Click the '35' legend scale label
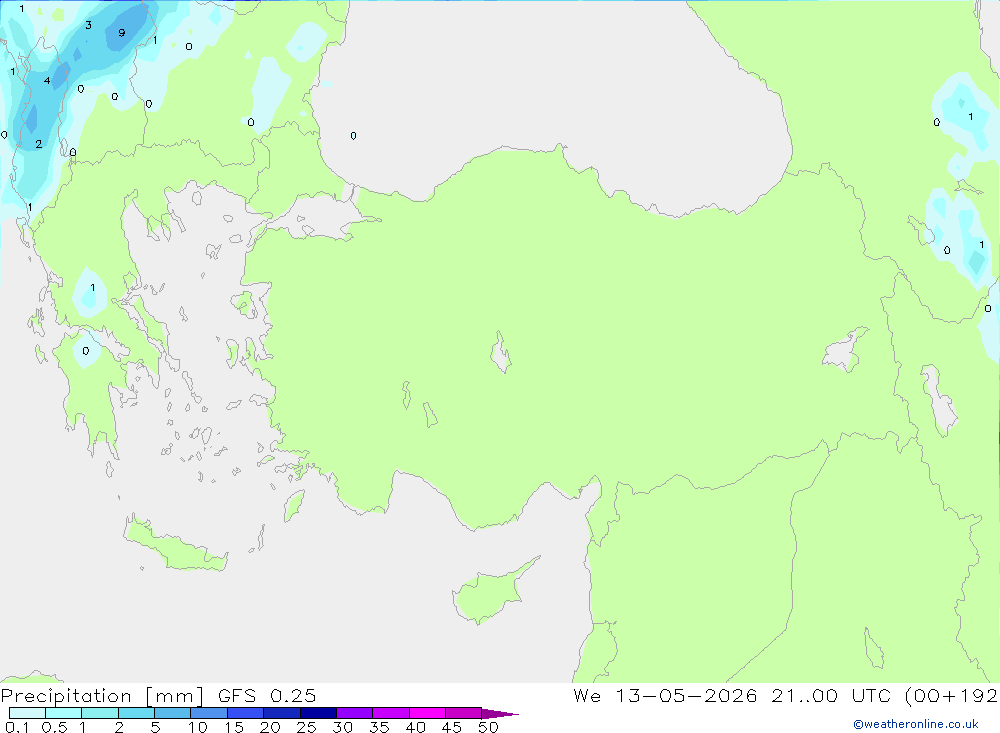 [379, 727]
